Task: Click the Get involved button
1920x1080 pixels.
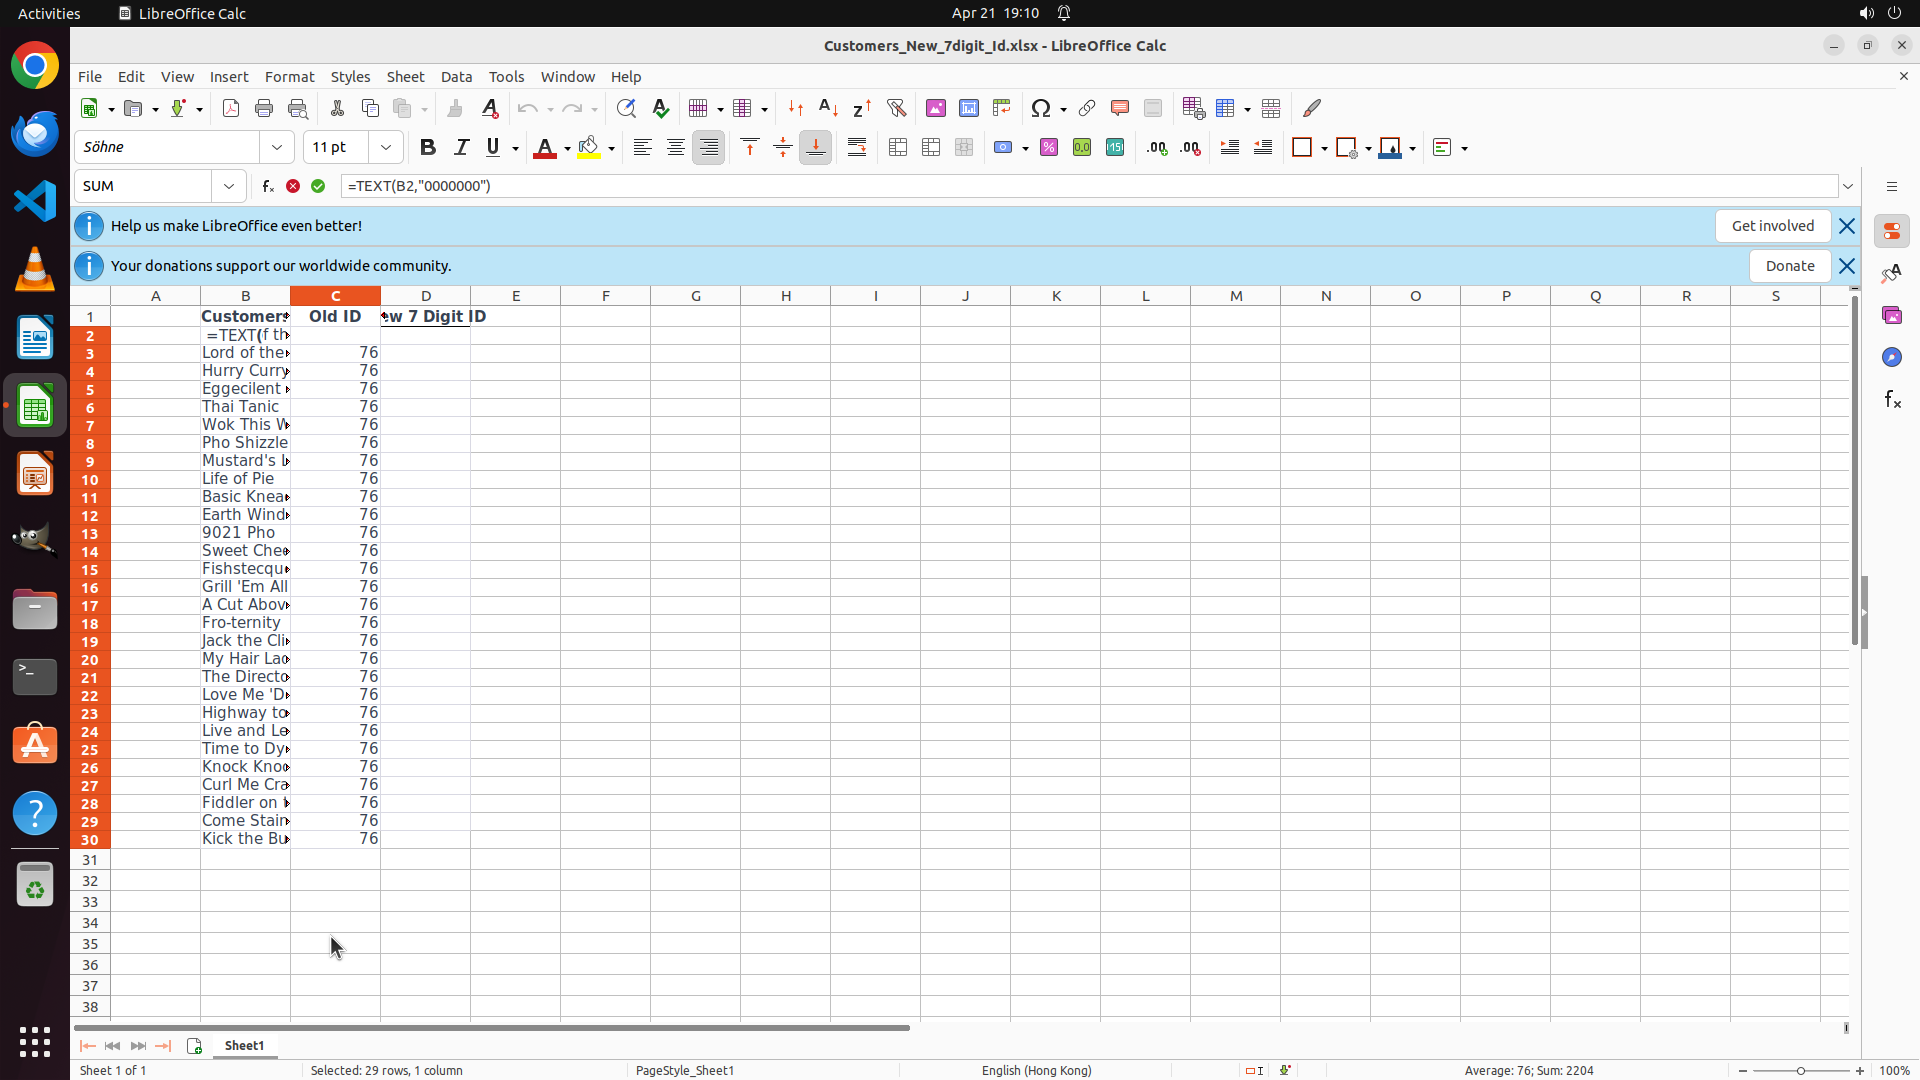Action: tap(1772, 226)
